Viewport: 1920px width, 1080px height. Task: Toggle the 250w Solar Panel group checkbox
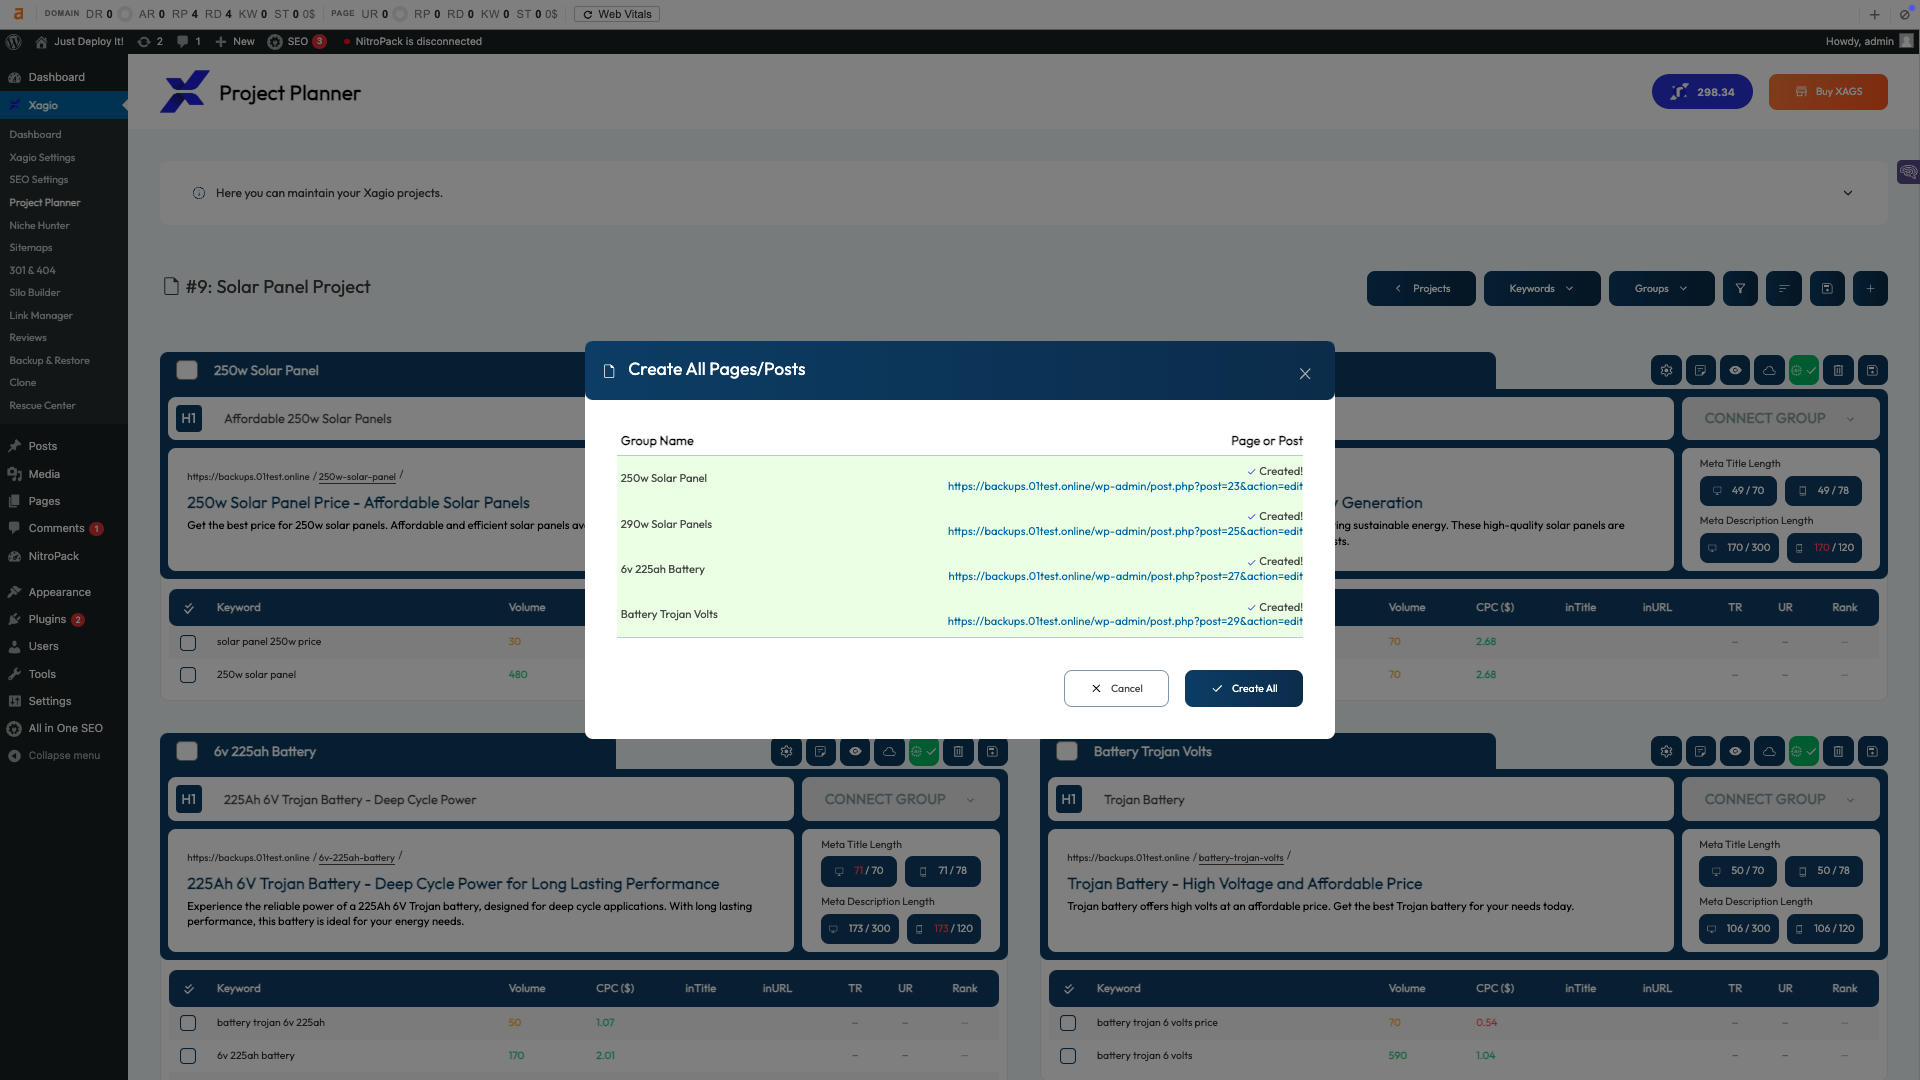click(187, 370)
